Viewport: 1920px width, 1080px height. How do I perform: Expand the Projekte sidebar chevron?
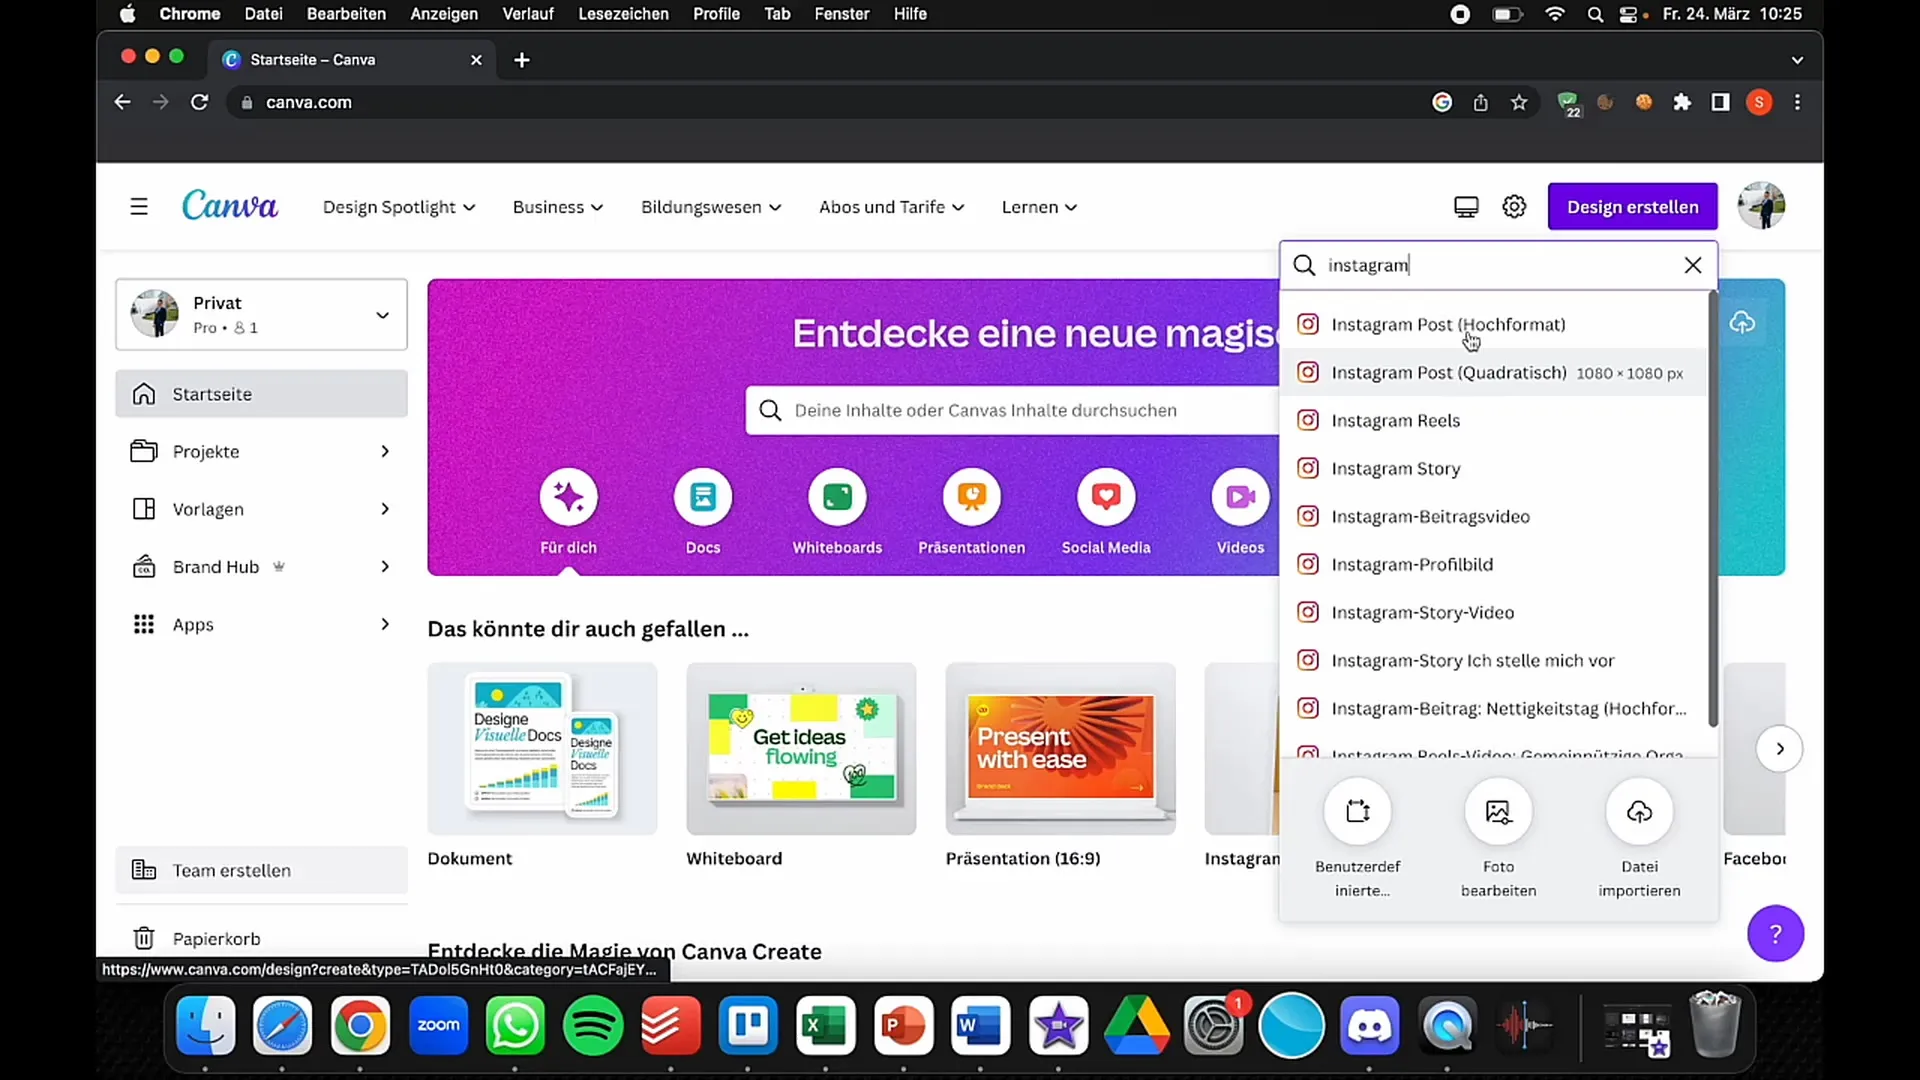point(385,452)
